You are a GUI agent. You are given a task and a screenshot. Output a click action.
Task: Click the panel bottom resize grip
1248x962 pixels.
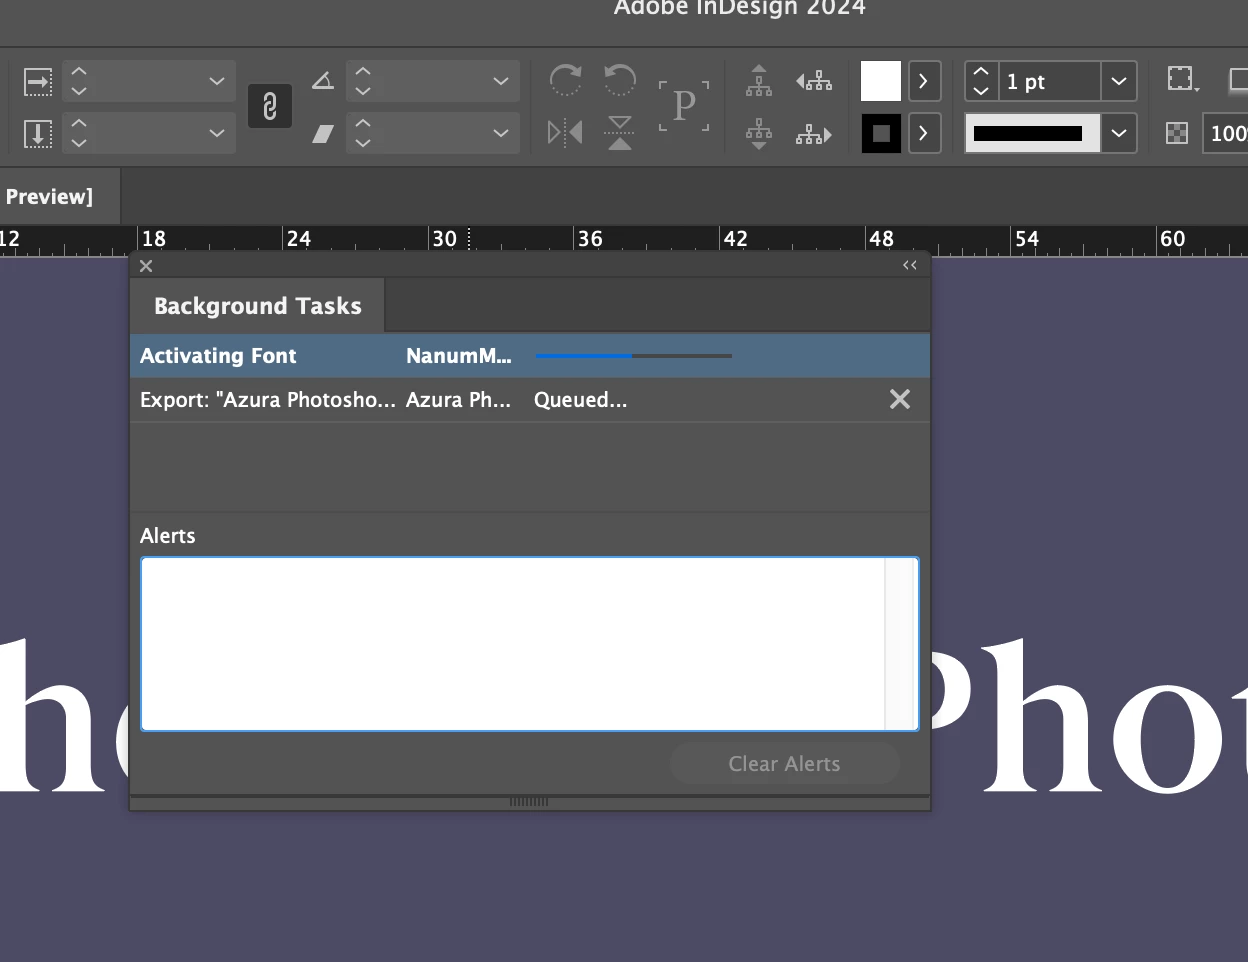tap(529, 802)
